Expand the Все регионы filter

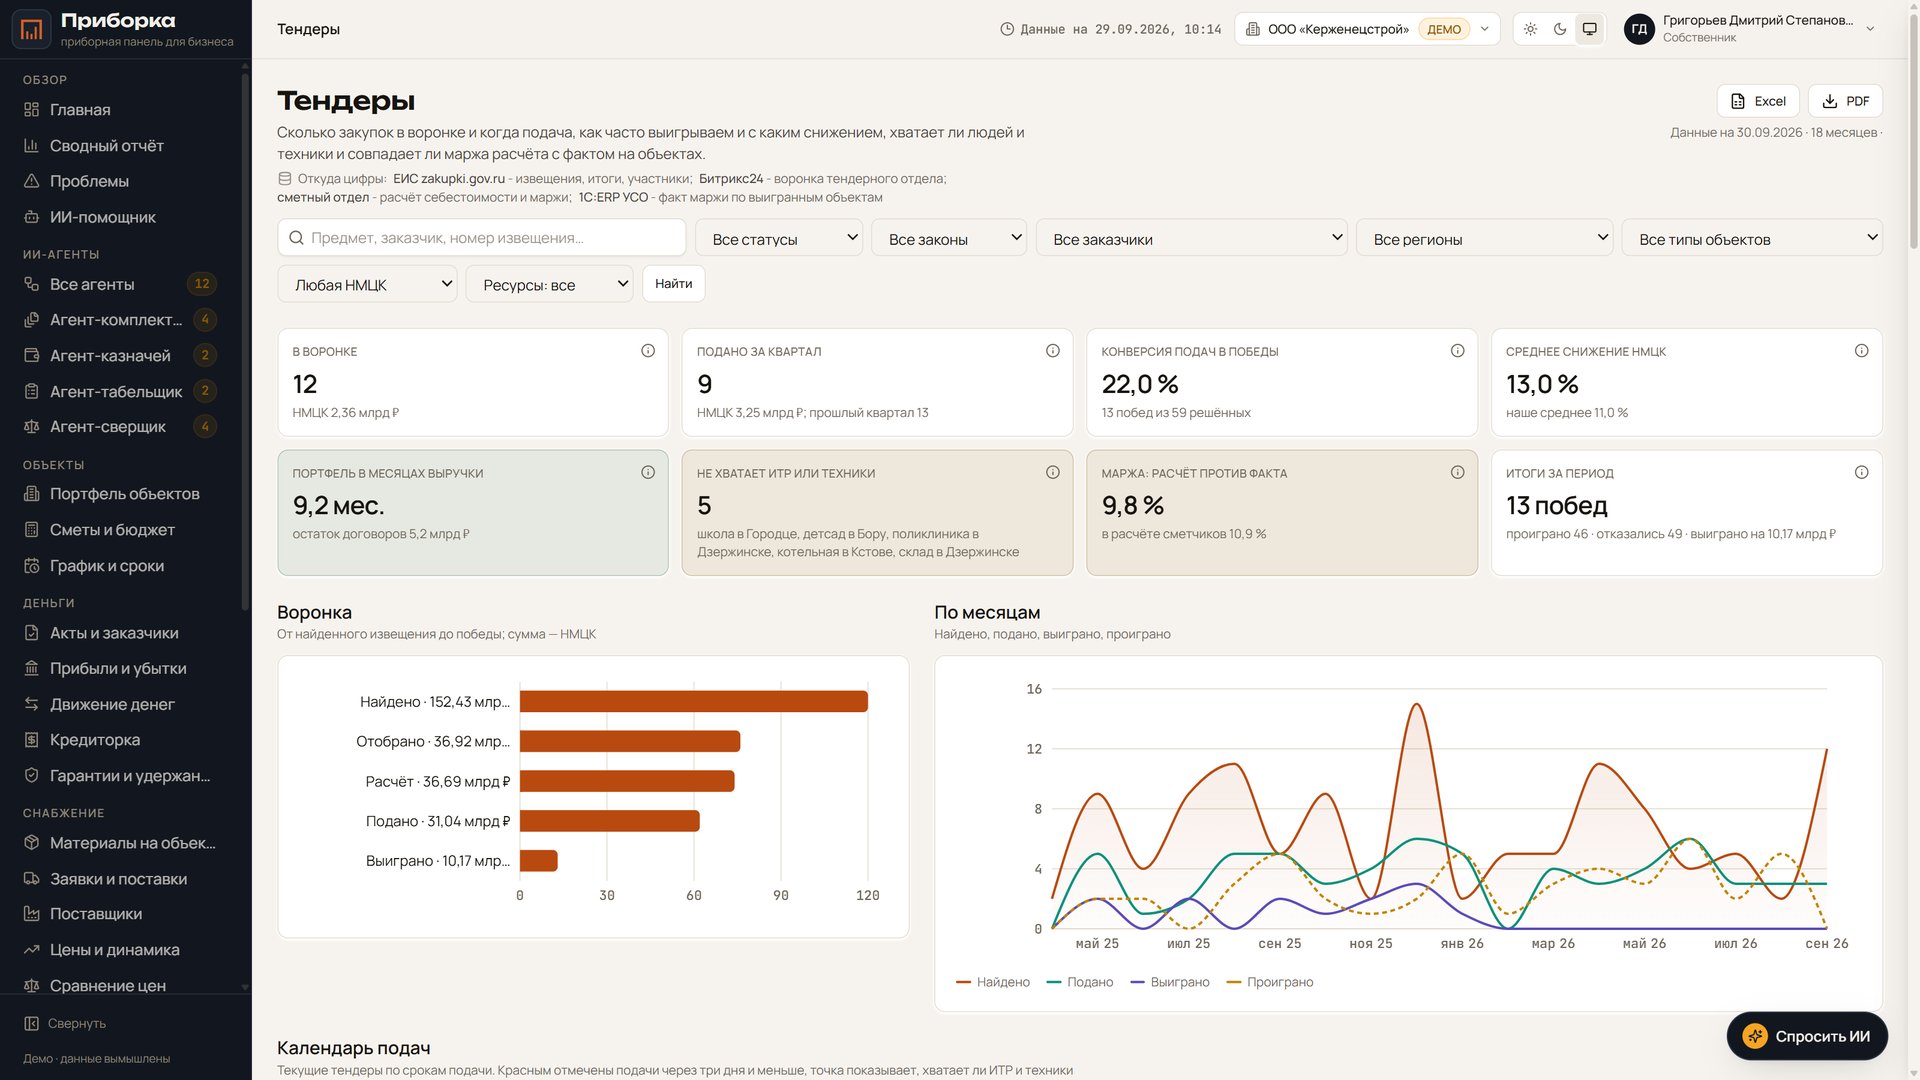coord(1484,238)
